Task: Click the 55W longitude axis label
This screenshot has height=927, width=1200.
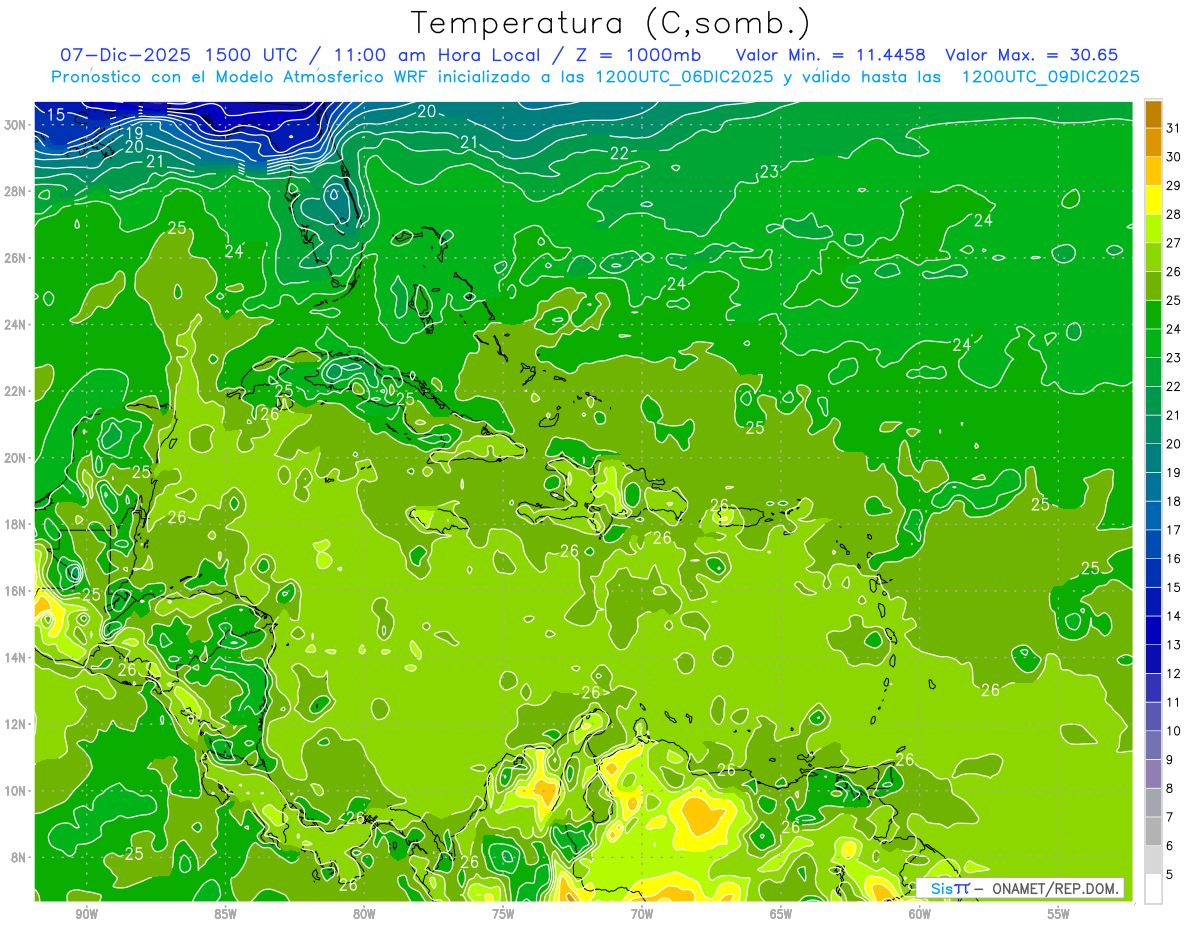Action: [1059, 913]
